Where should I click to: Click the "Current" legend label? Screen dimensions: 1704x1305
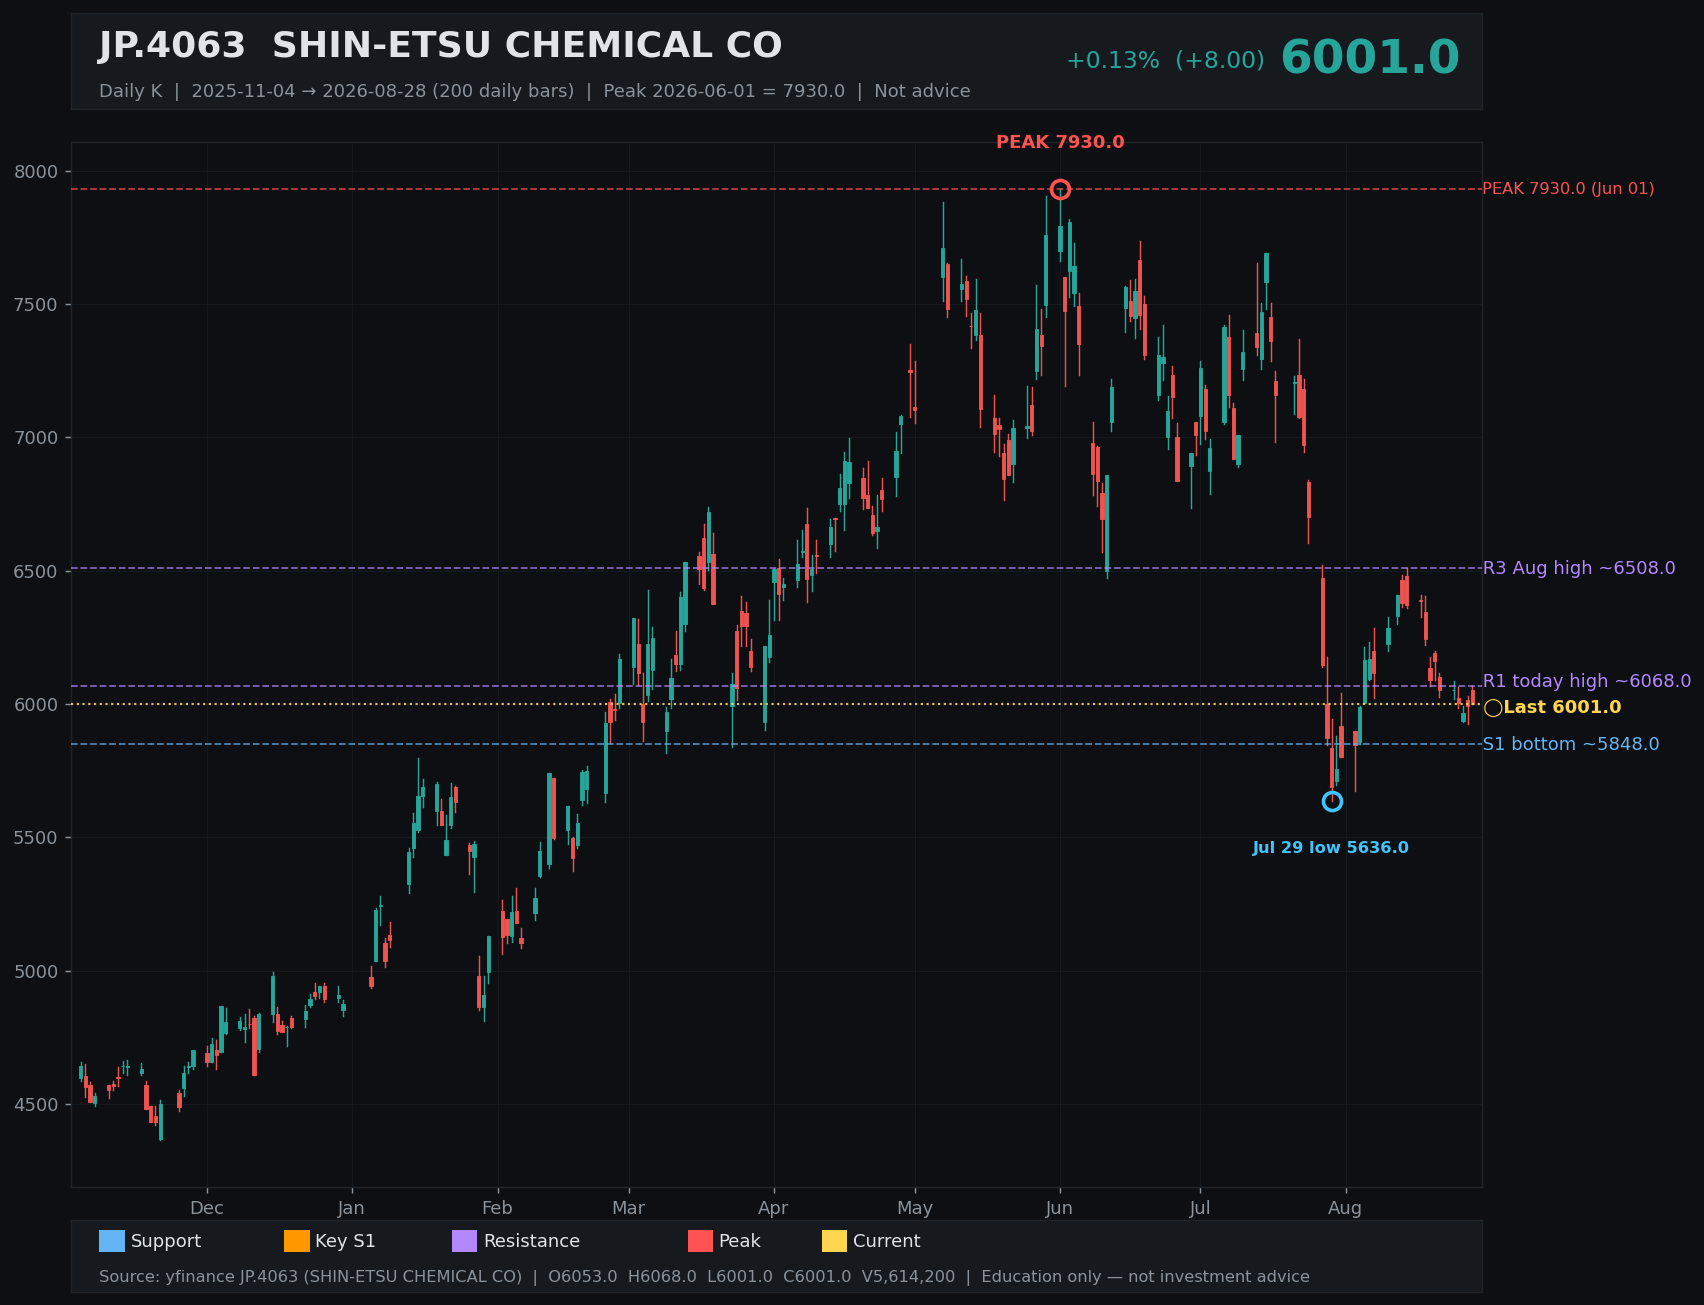[x=887, y=1241]
